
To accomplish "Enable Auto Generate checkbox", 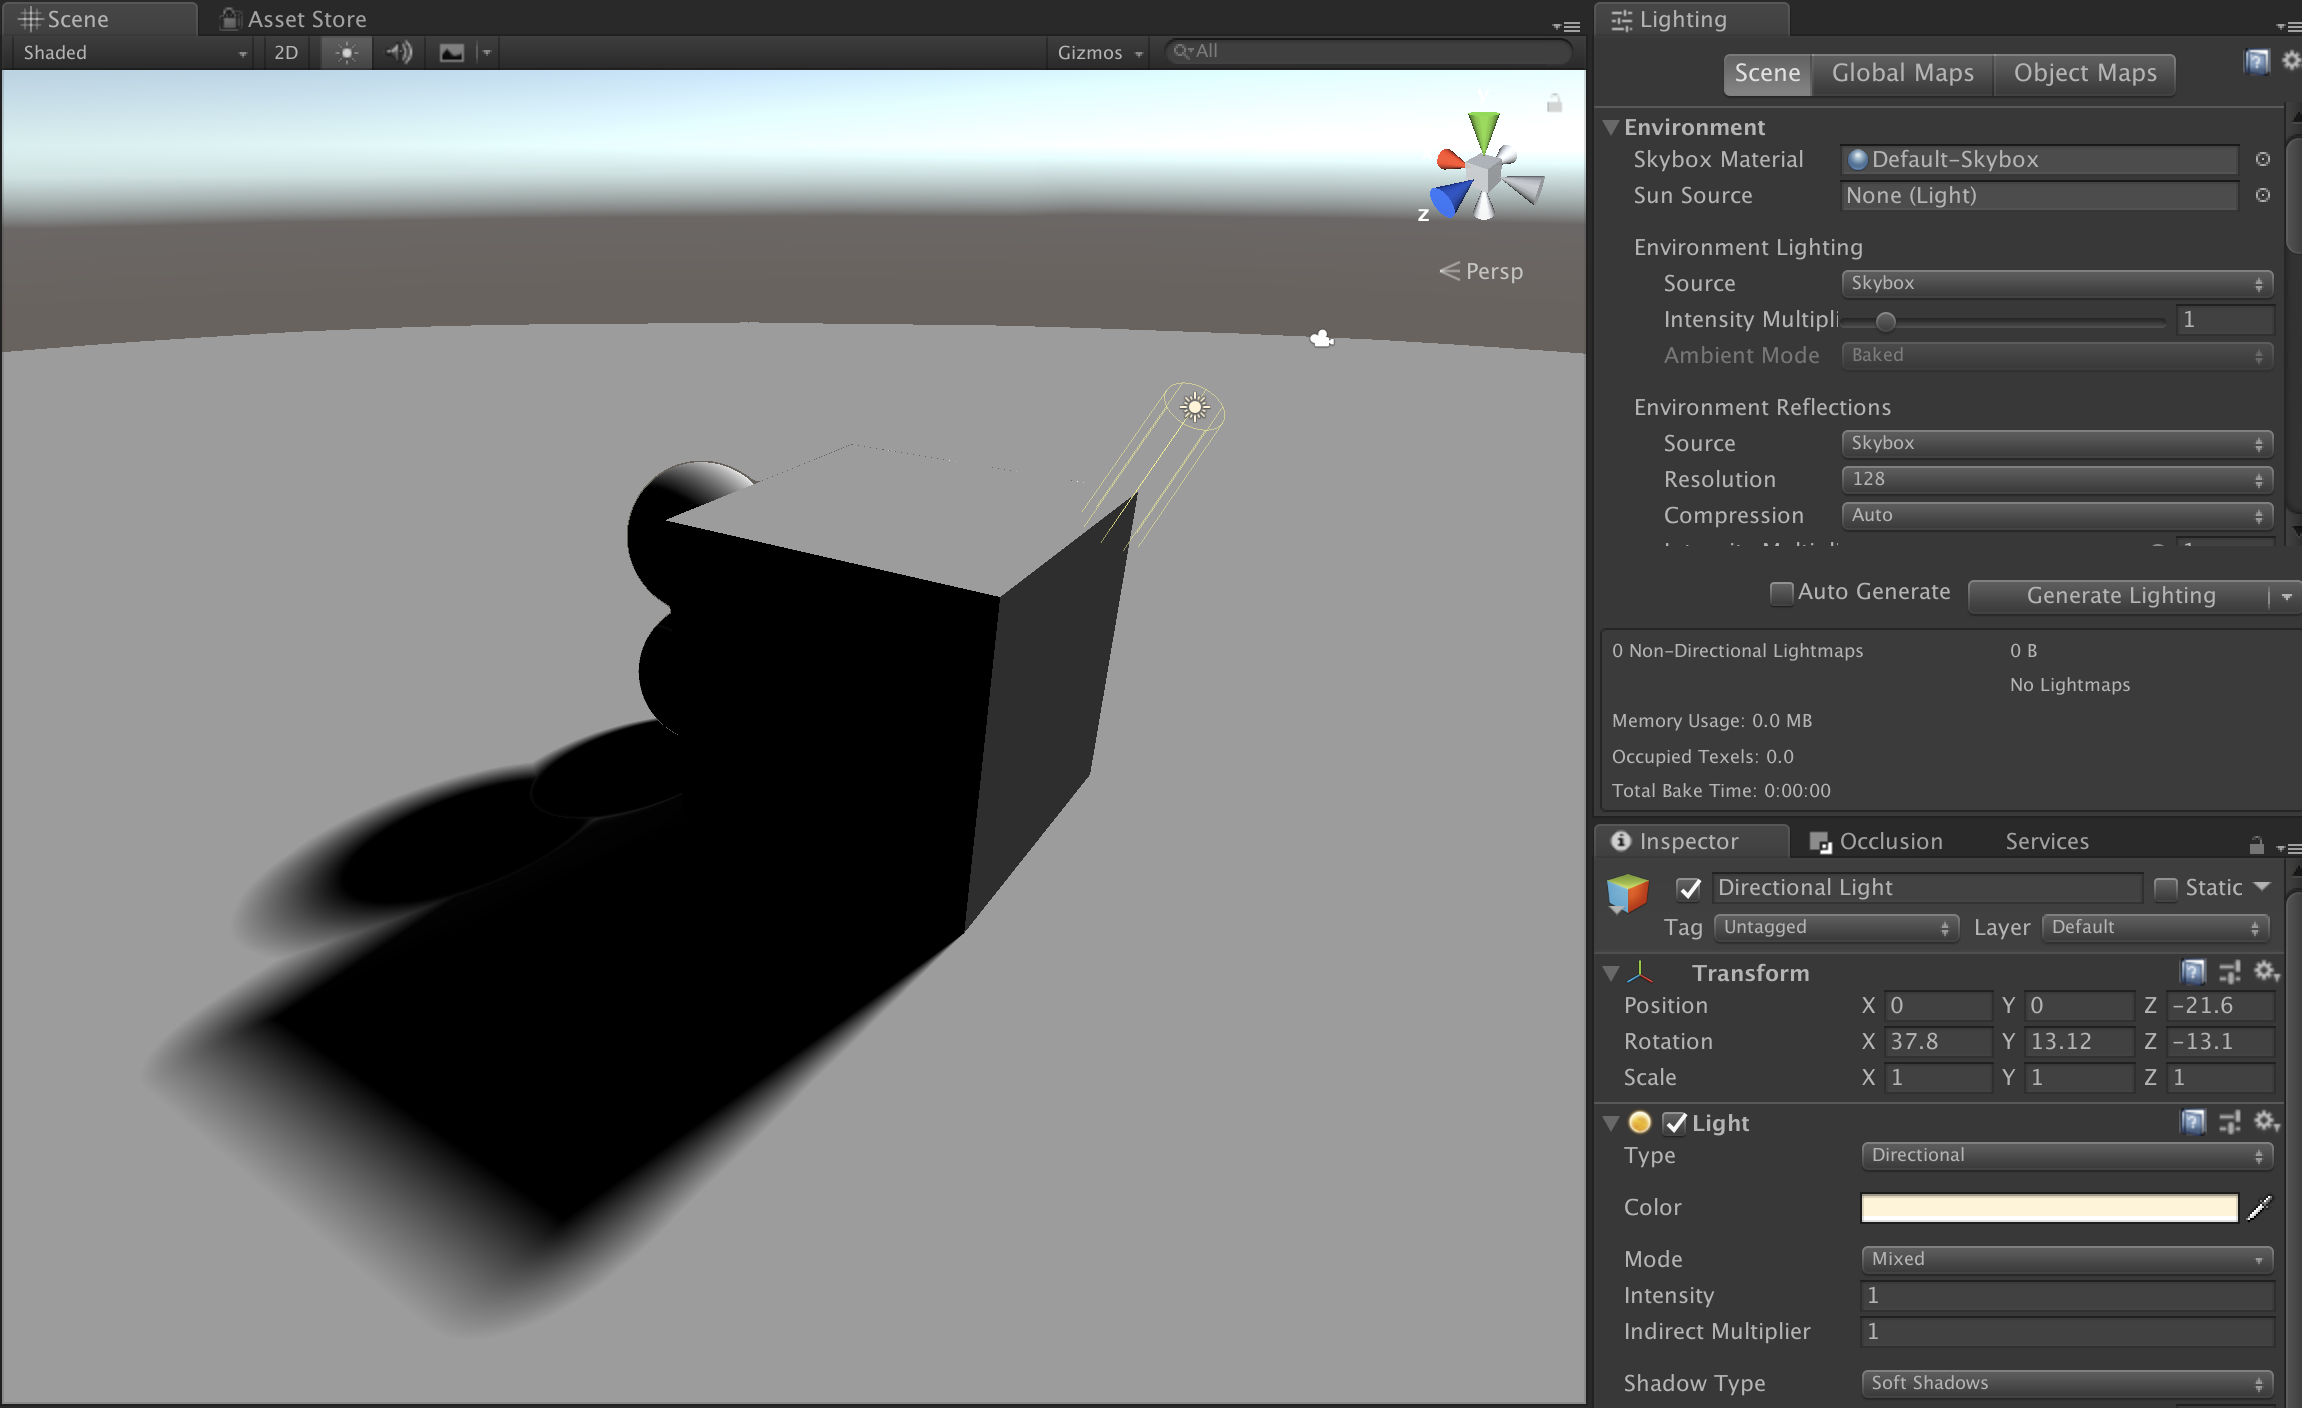I will coord(1781,593).
